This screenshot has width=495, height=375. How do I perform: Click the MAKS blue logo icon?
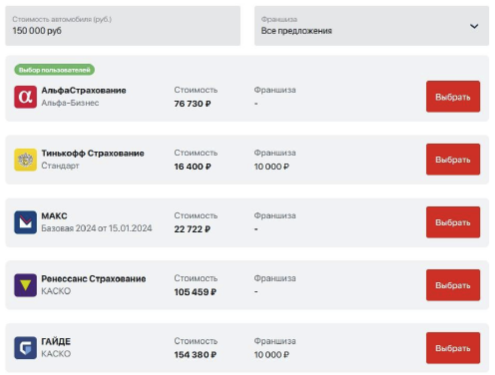point(25,222)
